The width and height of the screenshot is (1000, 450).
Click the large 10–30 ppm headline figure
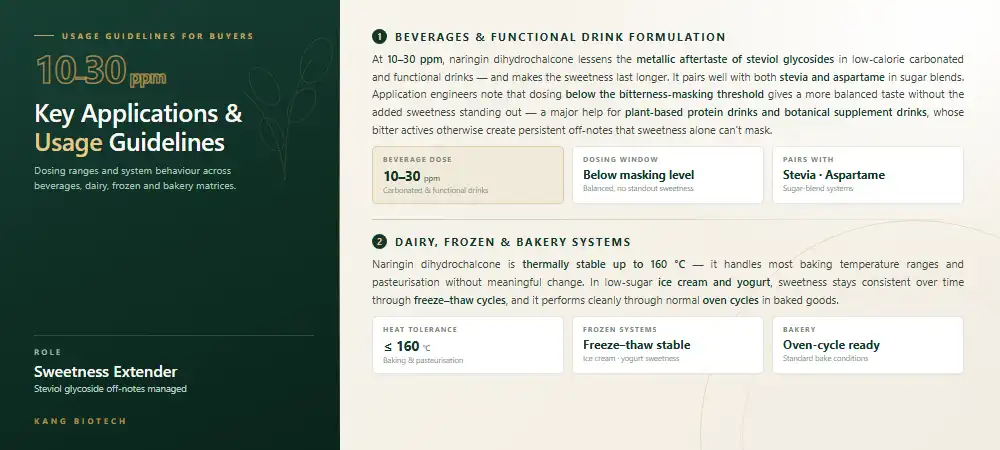101,70
